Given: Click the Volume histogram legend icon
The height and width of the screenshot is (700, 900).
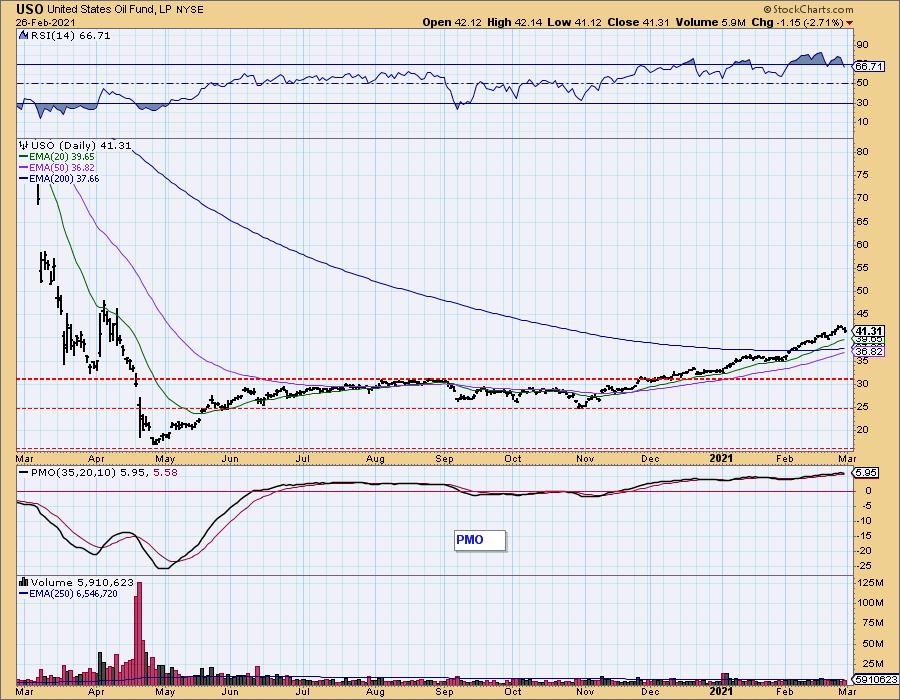Looking at the screenshot, I should point(24,582).
